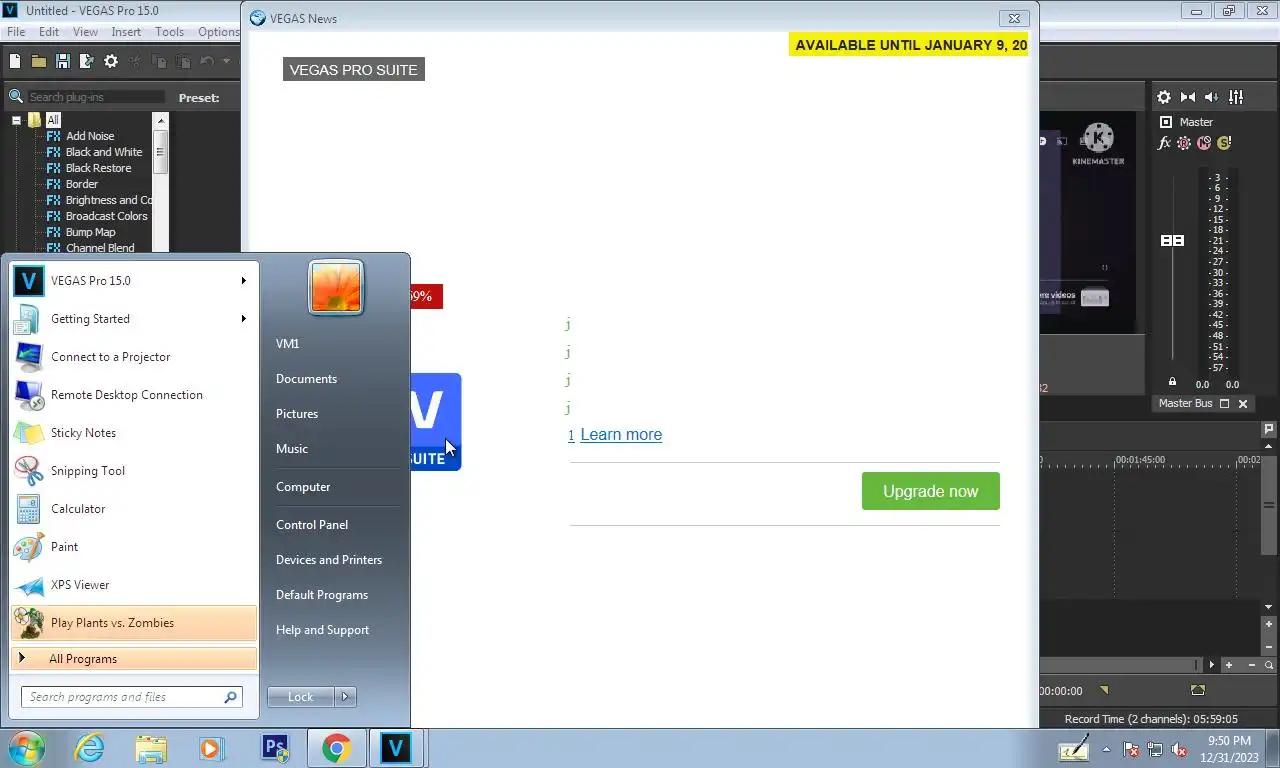Toggle the Master fader channel lock
The width and height of the screenshot is (1280, 768).
pyautogui.click(x=1172, y=382)
